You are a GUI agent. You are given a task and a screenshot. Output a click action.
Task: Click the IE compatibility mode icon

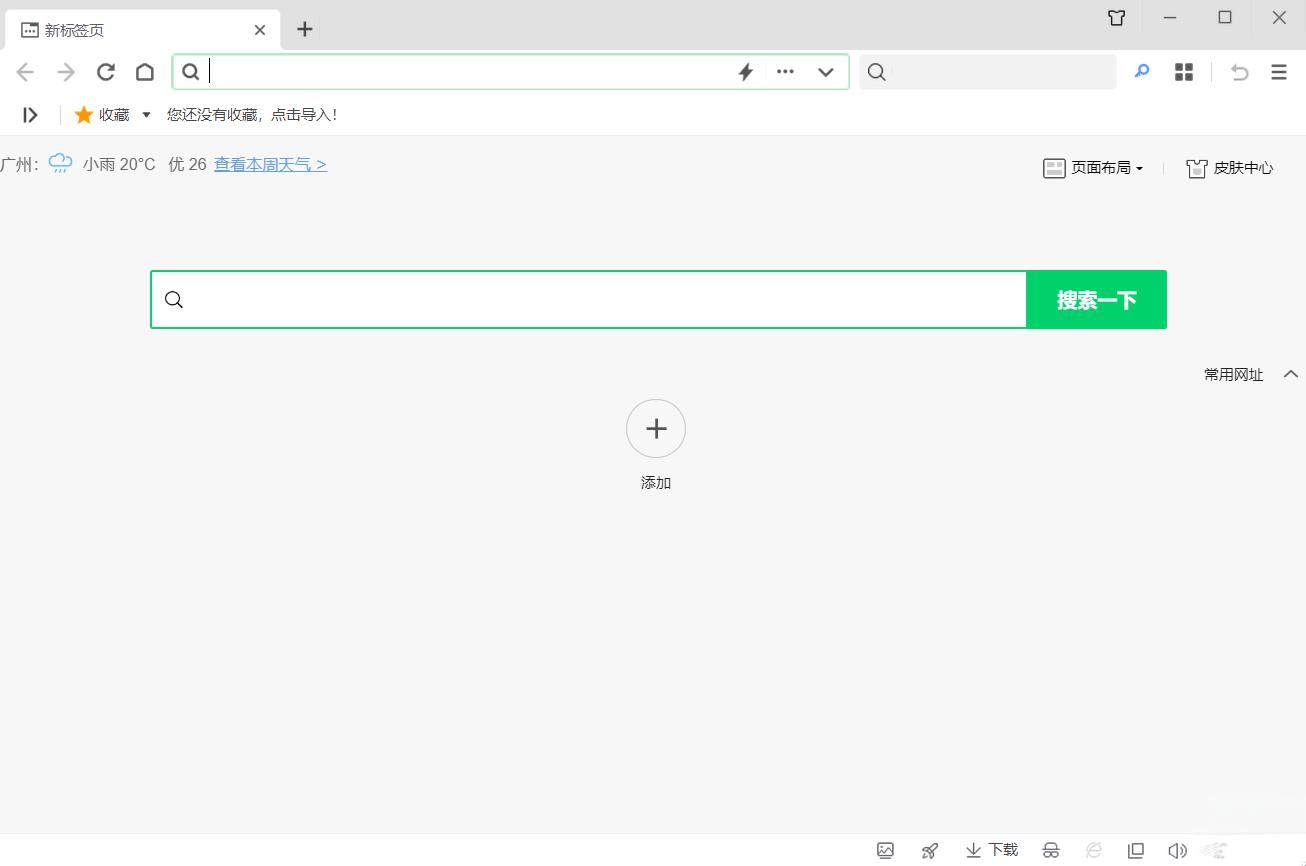point(1094,850)
